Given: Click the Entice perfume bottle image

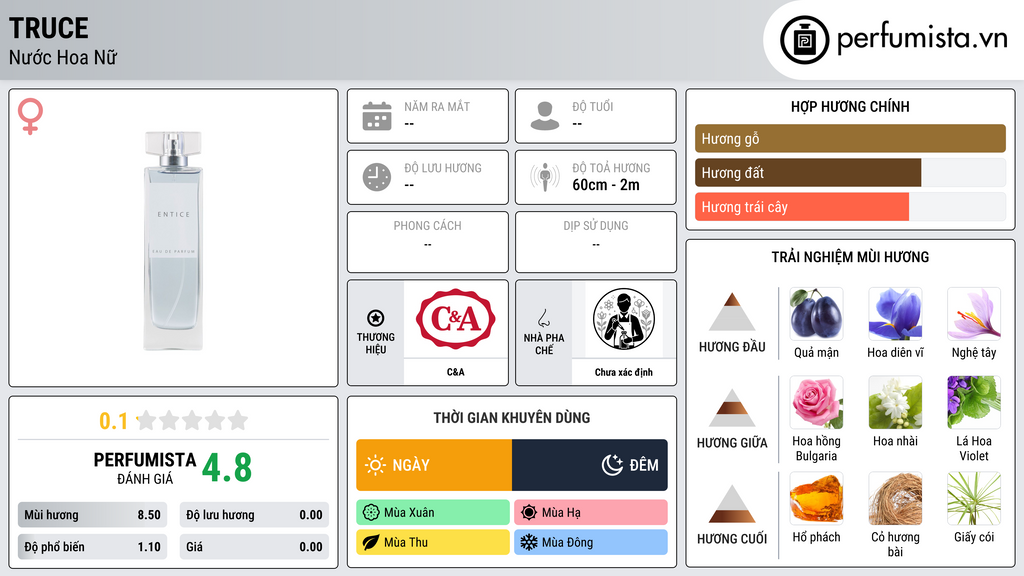Looking at the screenshot, I should [x=173, y=240].
